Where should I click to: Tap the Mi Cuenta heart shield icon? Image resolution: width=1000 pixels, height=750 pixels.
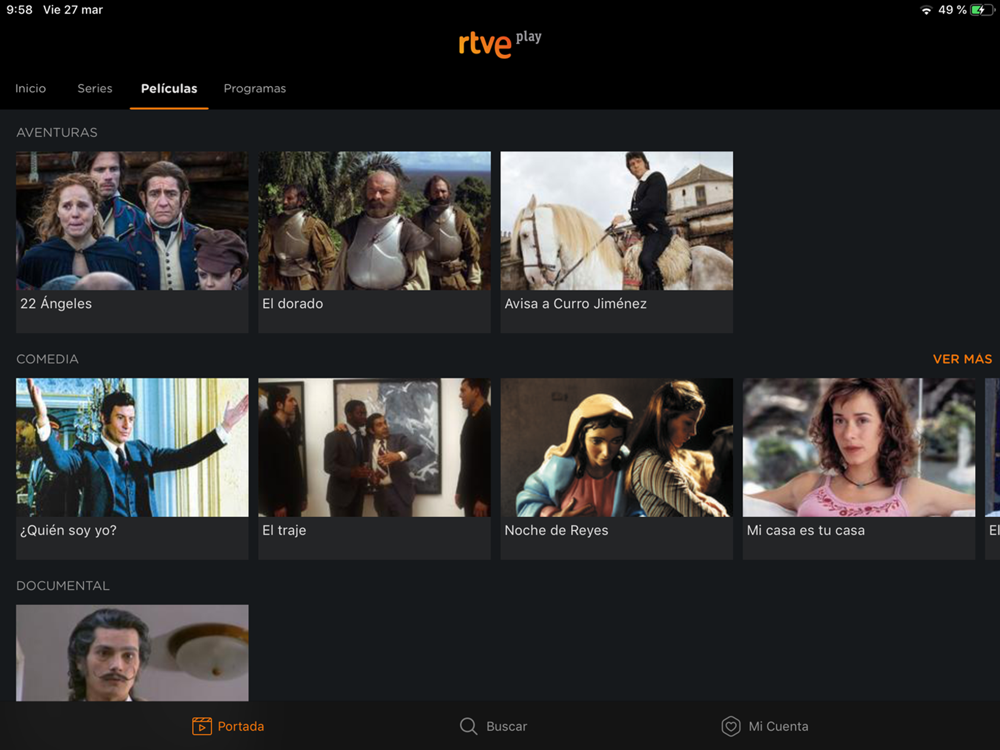pos(731,726)
